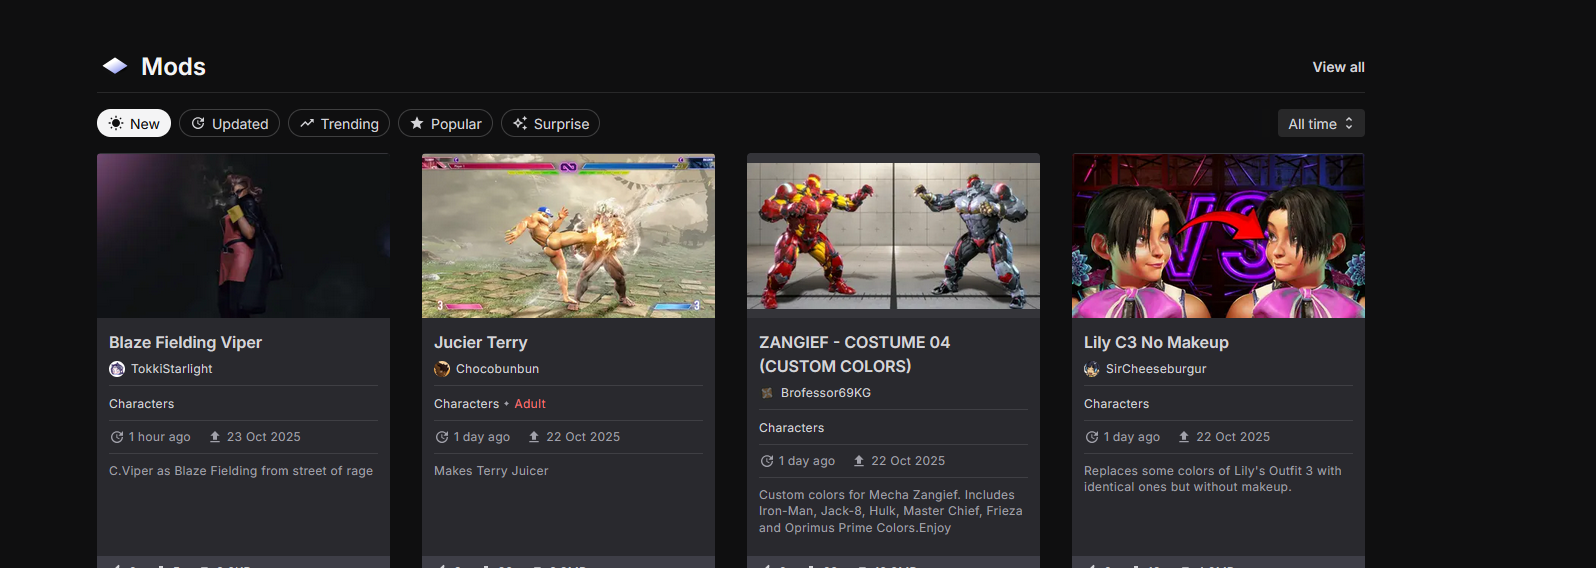This screenshot has width=1596, height=568.
Task: Choose the Surprise filter tab
Action: coord(550,123)
